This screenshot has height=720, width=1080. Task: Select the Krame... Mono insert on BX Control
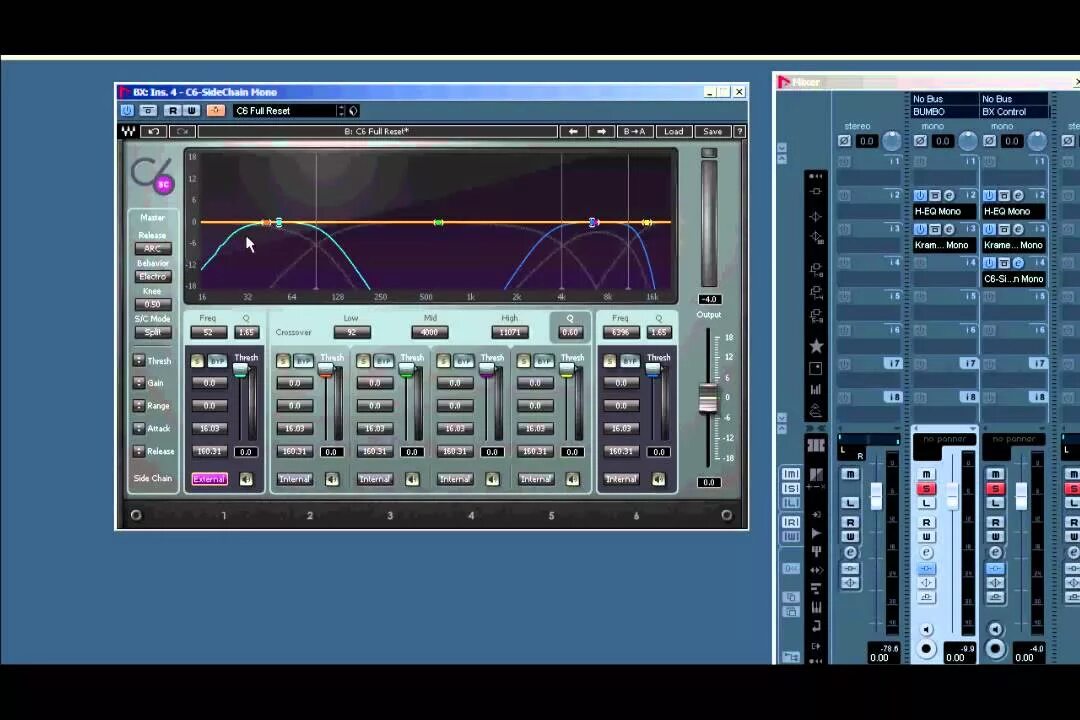point(1013,245)
